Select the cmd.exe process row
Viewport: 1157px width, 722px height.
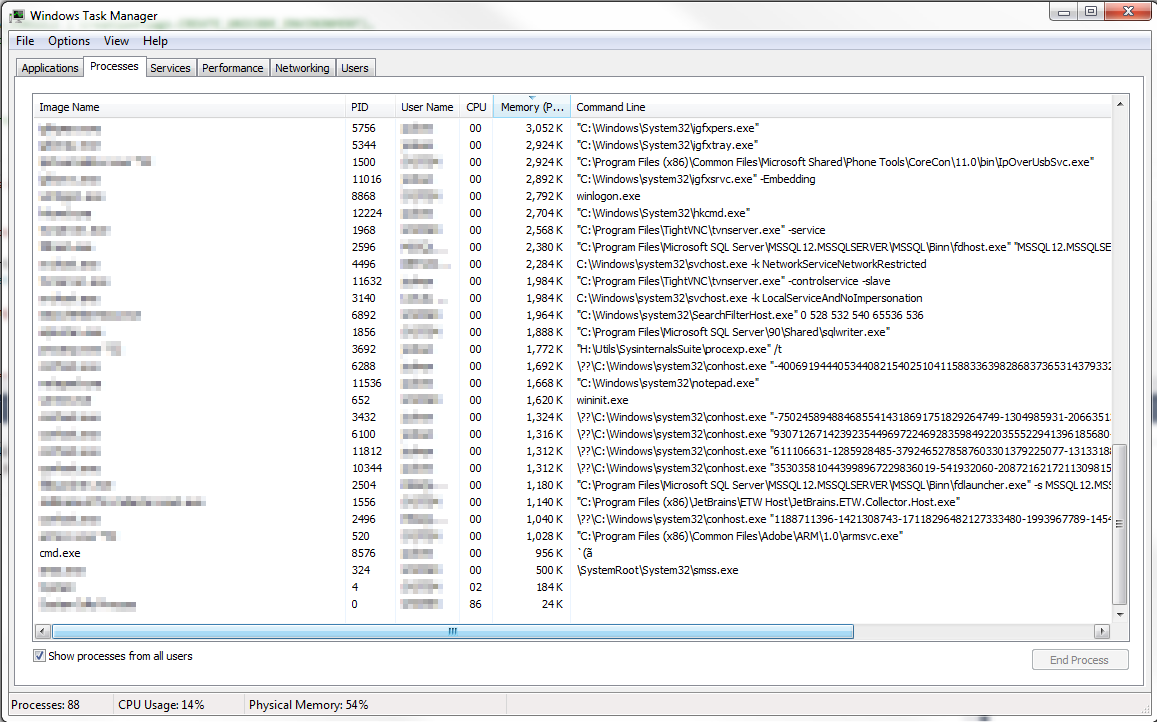[573, 553]
